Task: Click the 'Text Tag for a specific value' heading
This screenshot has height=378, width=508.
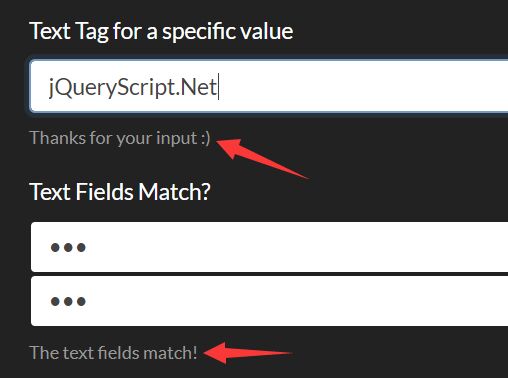Action: (161, 32)
